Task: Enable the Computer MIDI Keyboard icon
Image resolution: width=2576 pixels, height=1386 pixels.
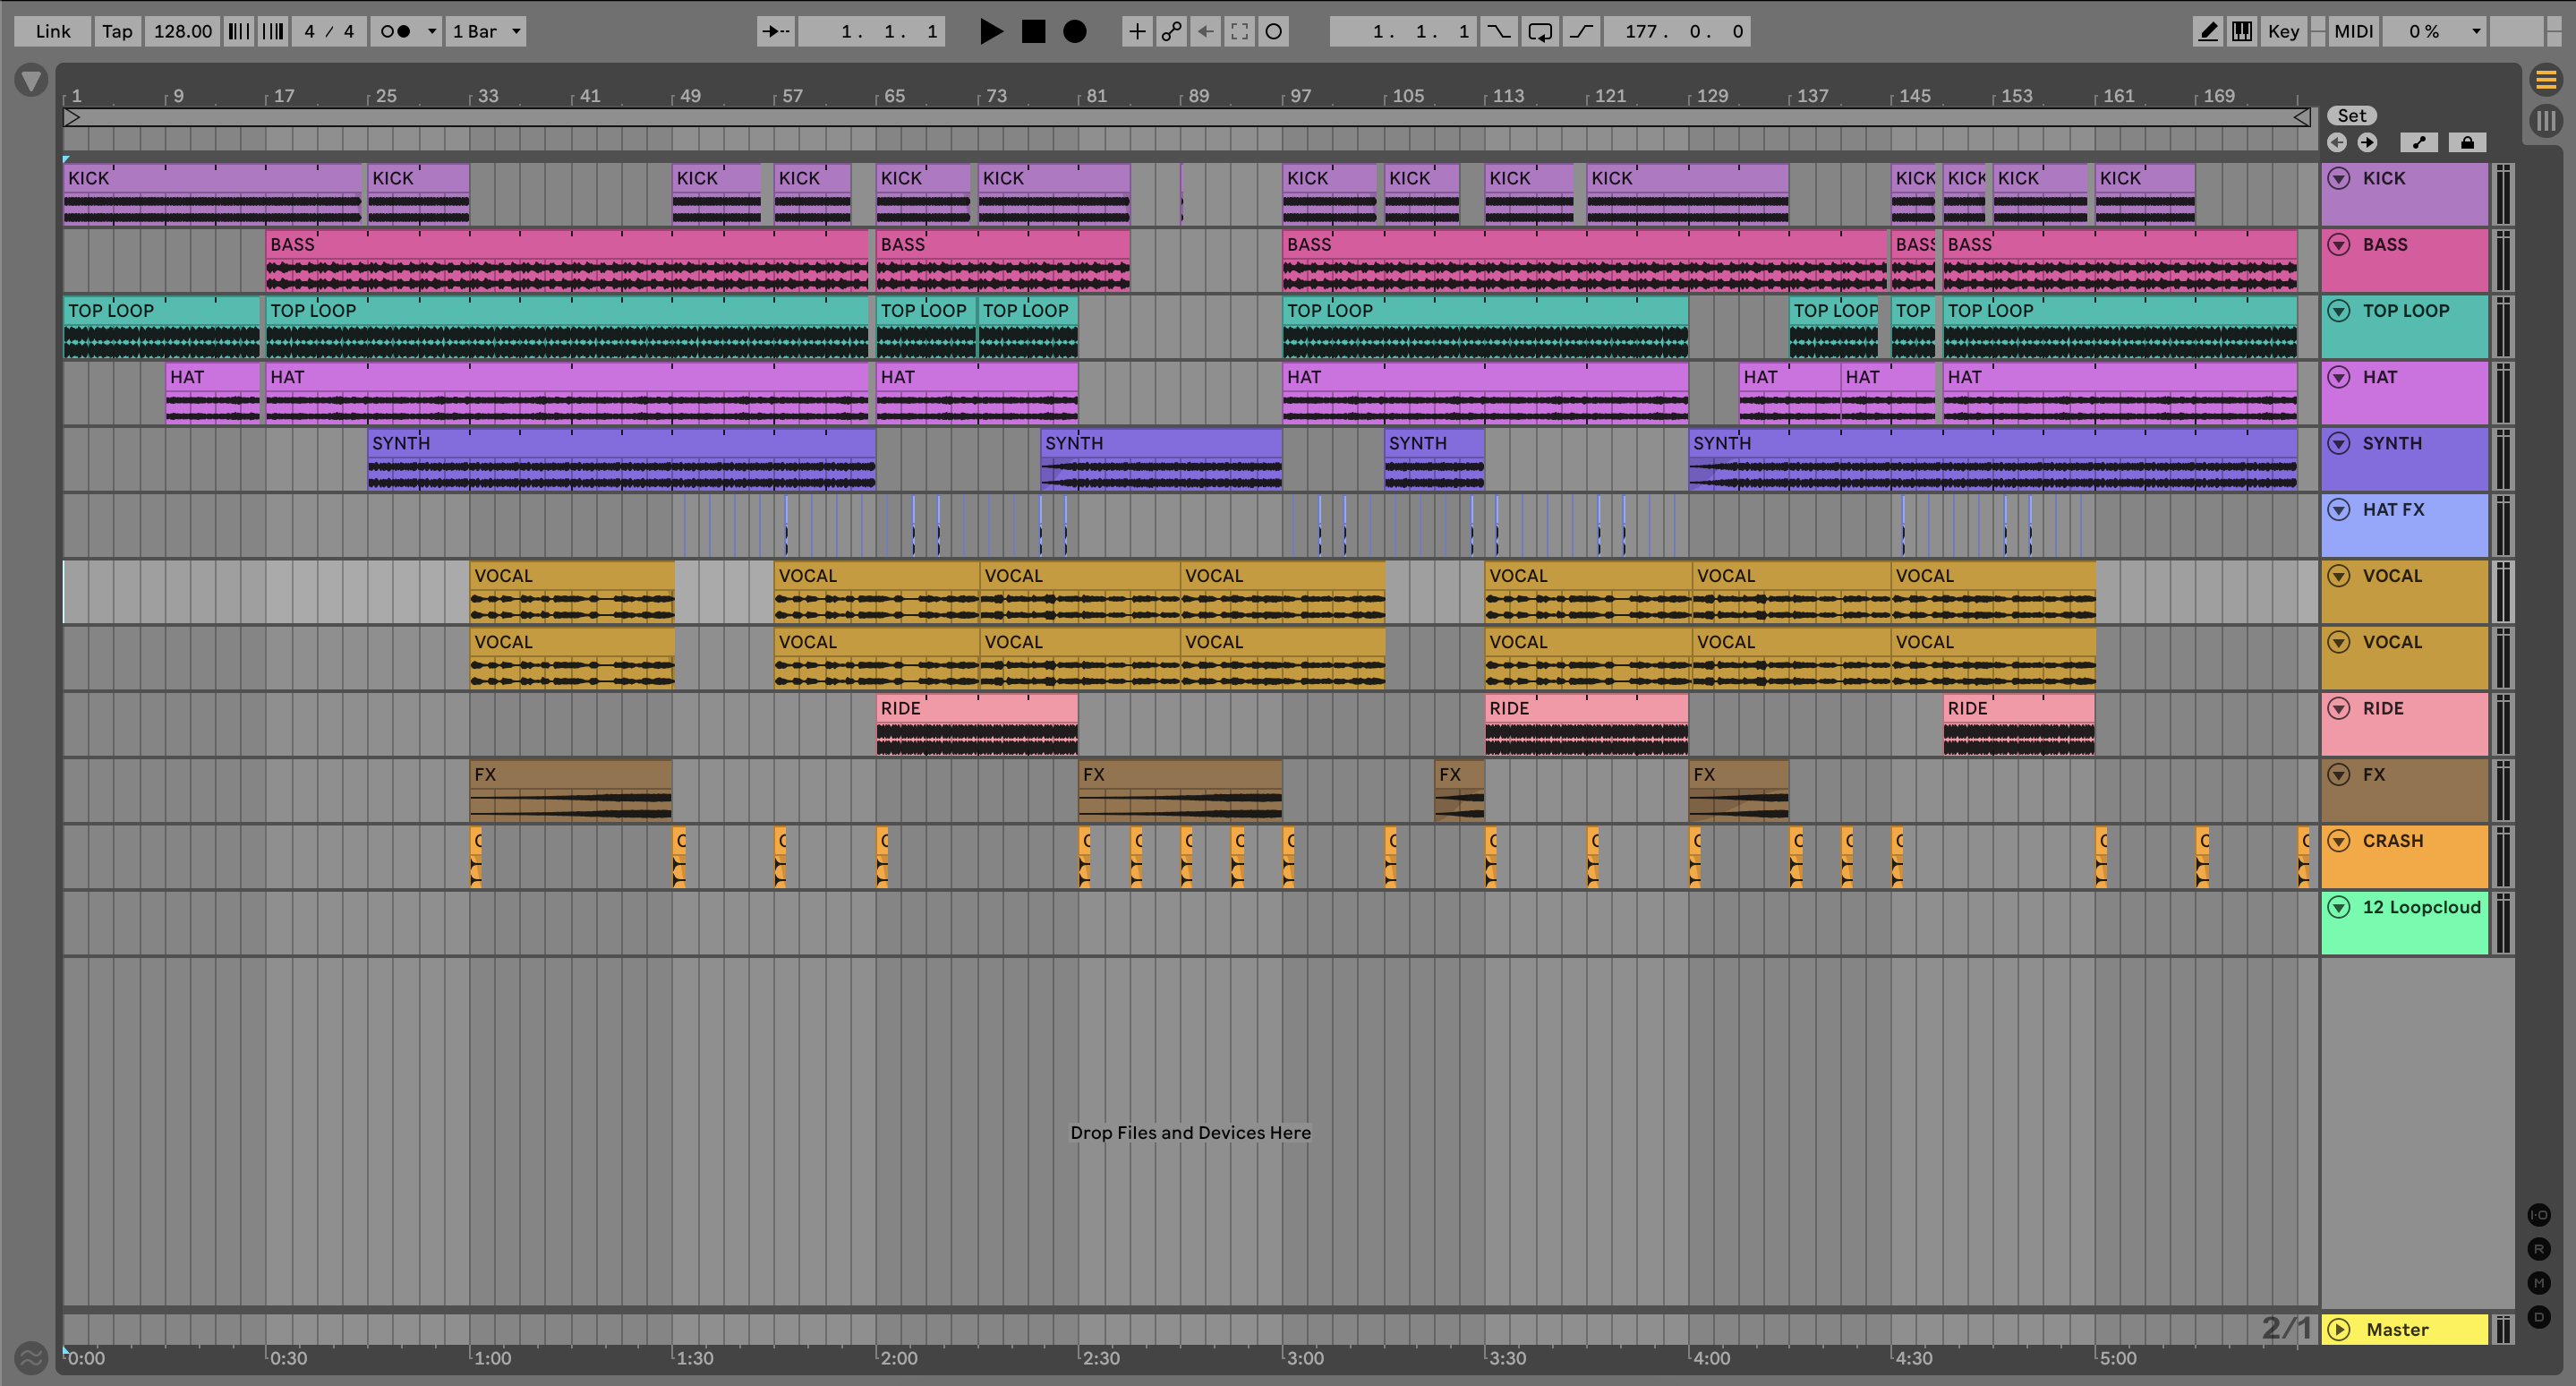Action: (x=2242, y=31)
